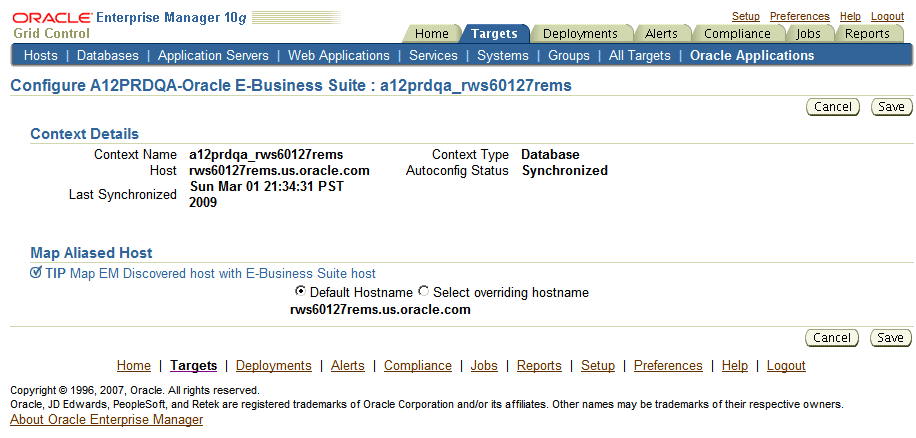Click the footer Help link

click(735, 366)
